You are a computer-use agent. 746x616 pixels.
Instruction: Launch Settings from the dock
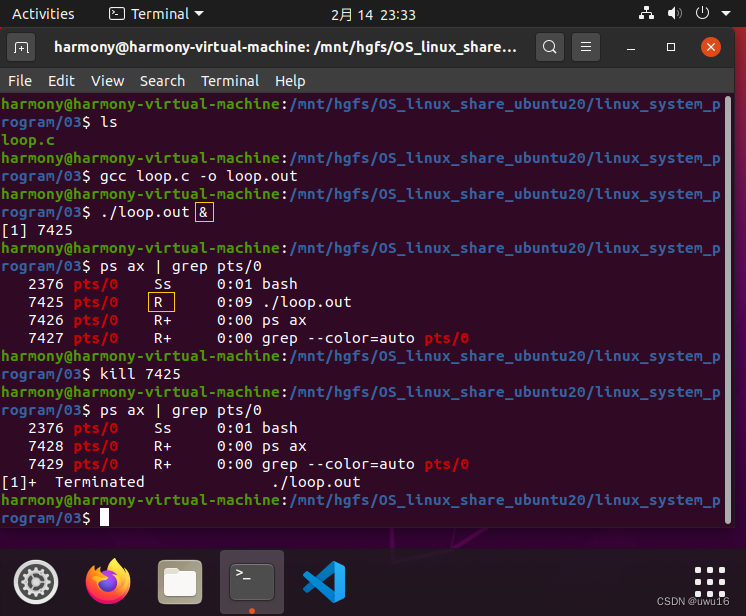pyautogui.click(x=36, y=582)
